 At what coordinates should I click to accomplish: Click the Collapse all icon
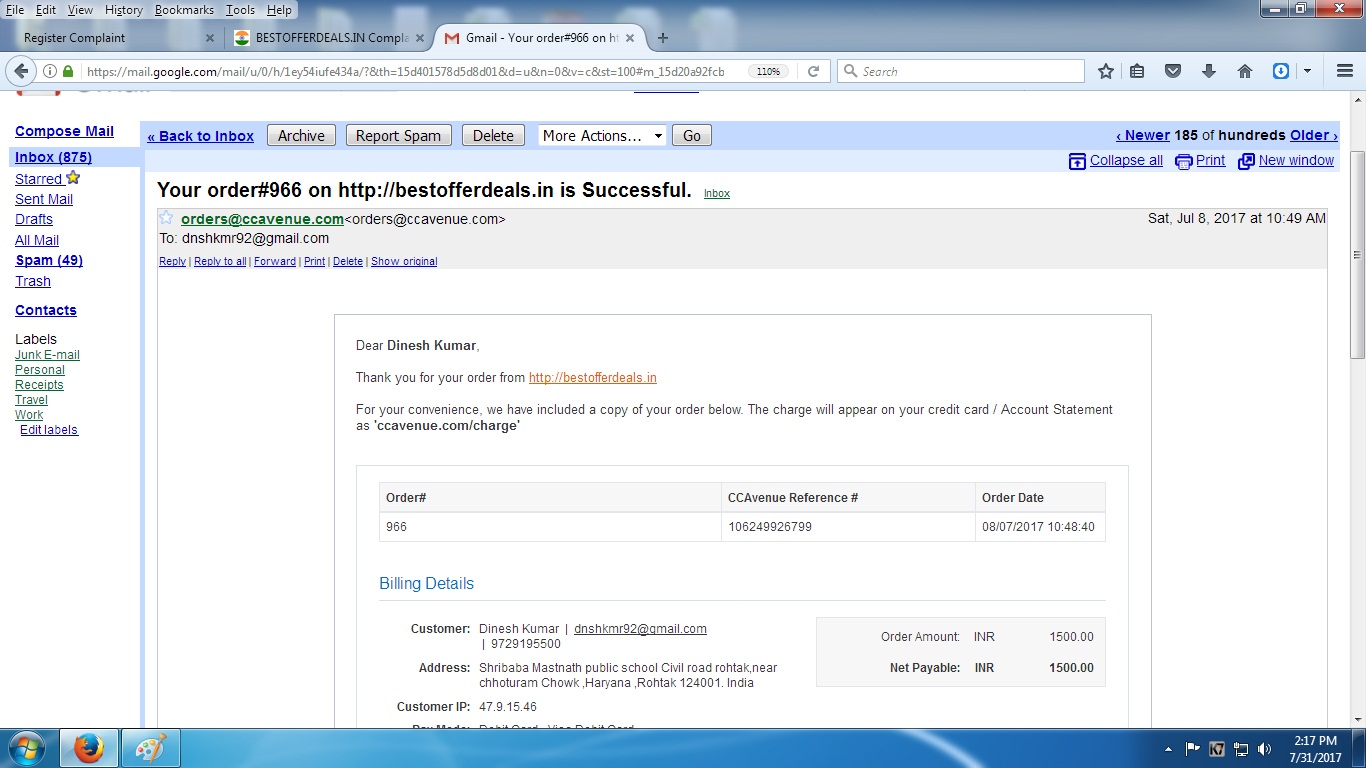pyautogui.click(x=1077, y=161)
